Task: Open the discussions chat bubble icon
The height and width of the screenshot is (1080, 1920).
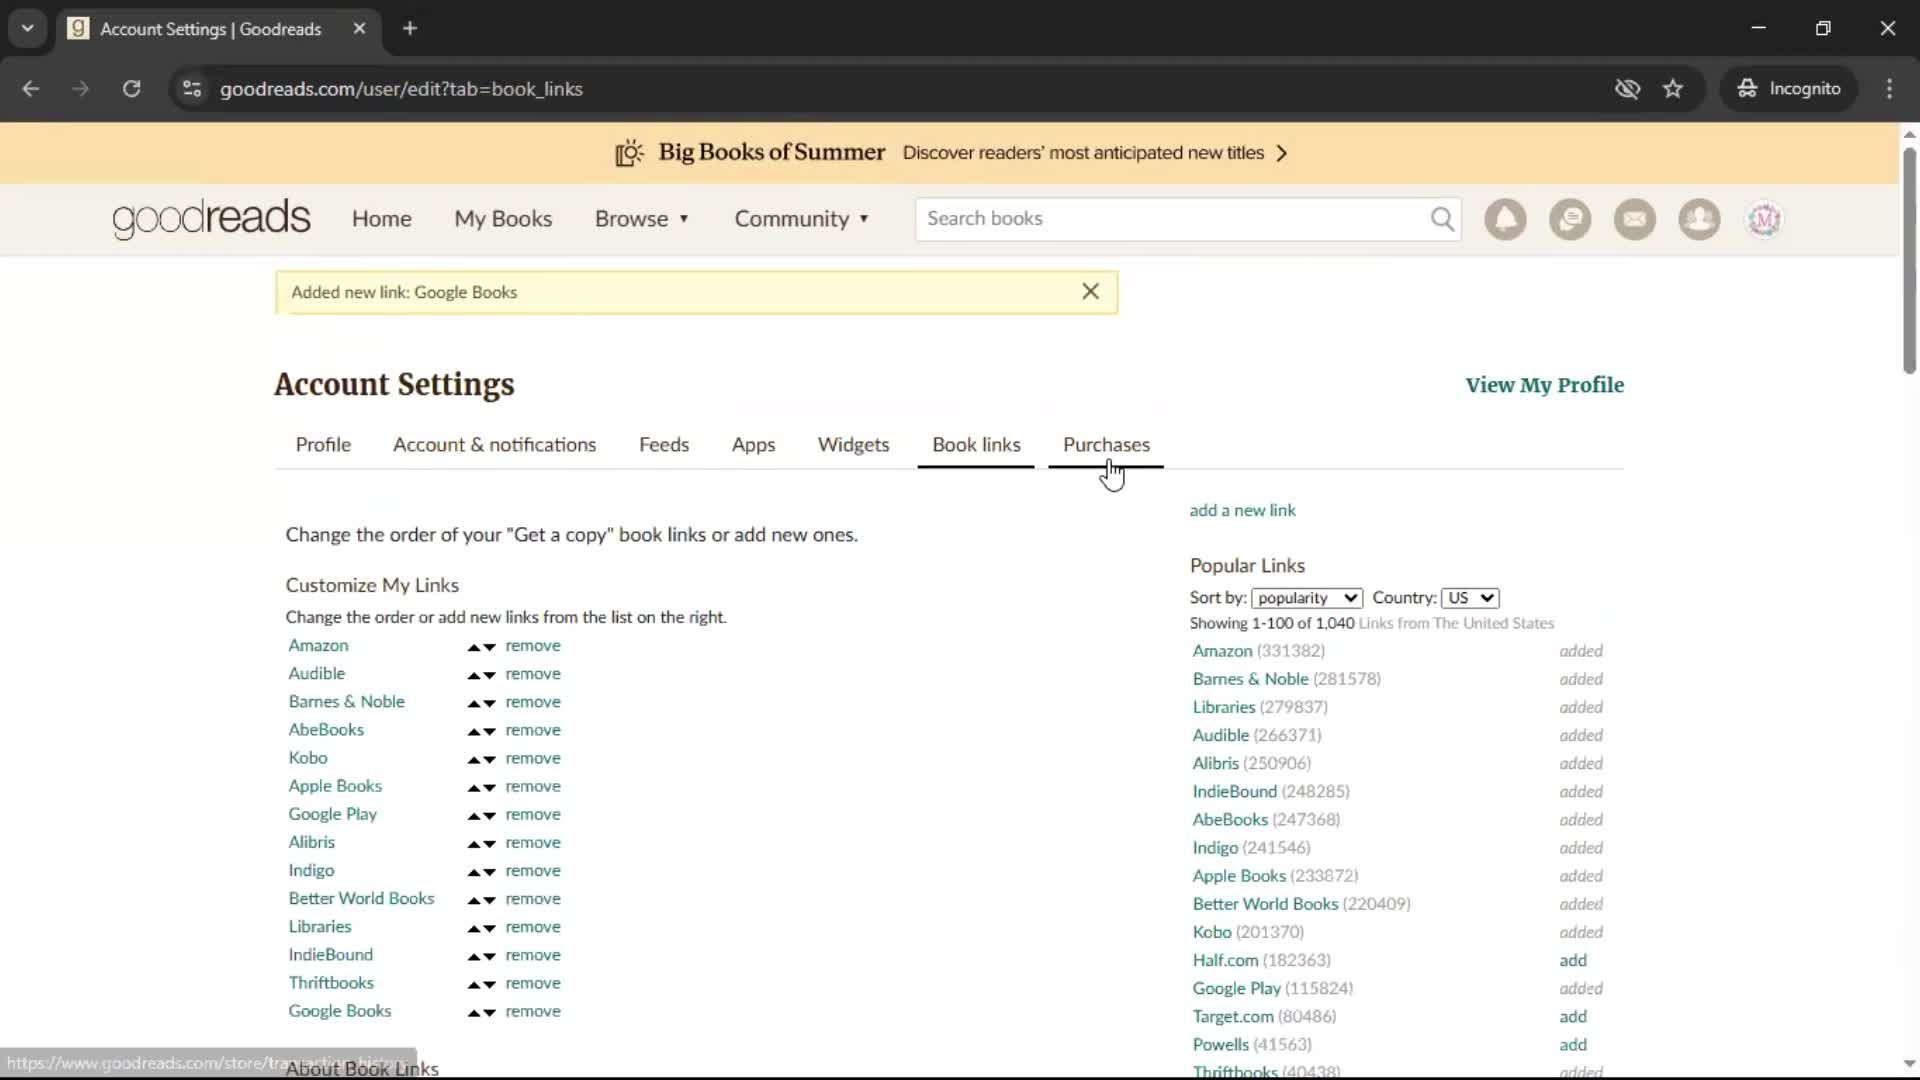Action: 1570,219
